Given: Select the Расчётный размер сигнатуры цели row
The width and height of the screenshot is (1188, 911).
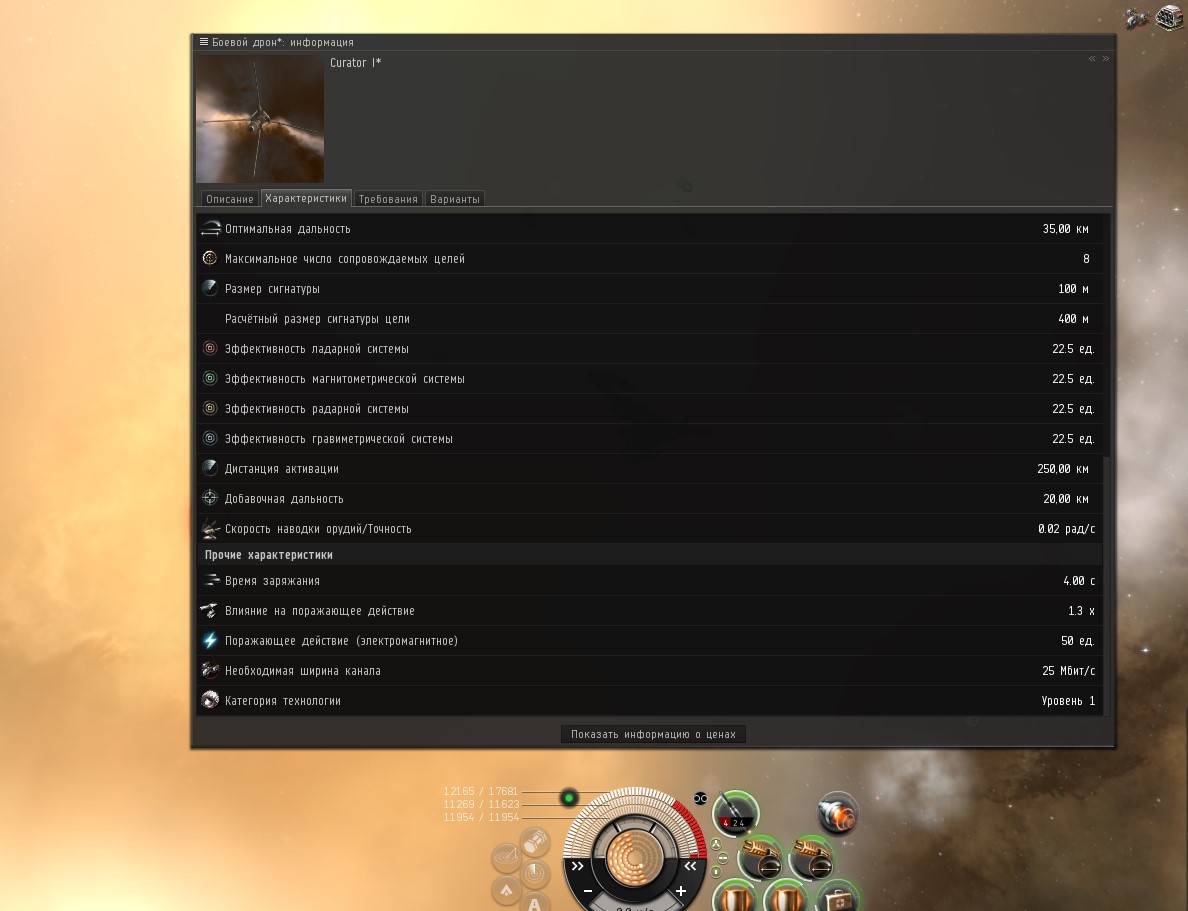Looking at the screenshot, I should (649, 319).
